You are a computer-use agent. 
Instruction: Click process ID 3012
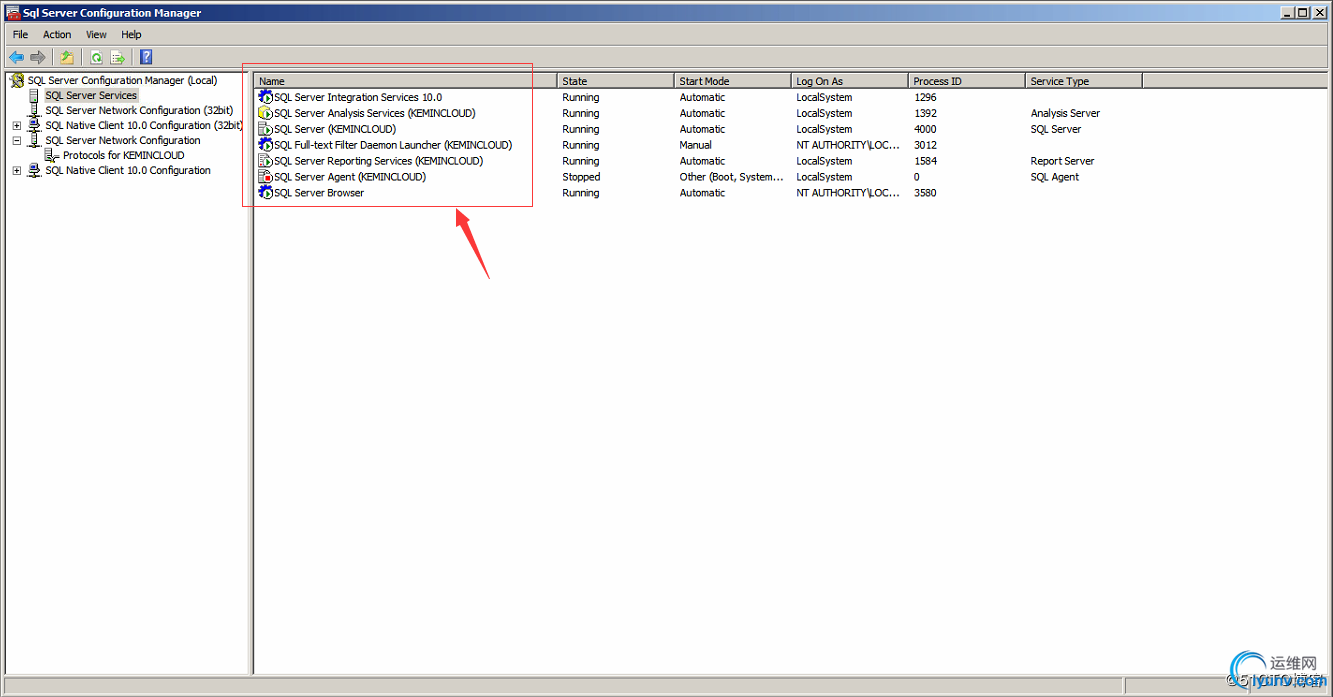(x=925, y=145)
